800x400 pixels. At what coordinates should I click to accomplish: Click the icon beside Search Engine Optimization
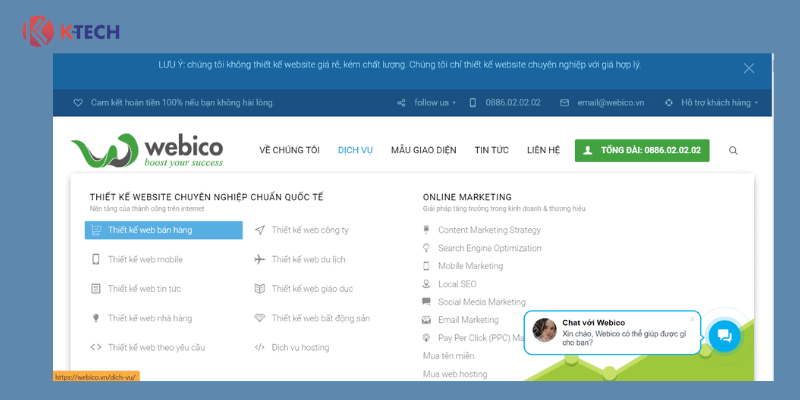coord(427,248)
